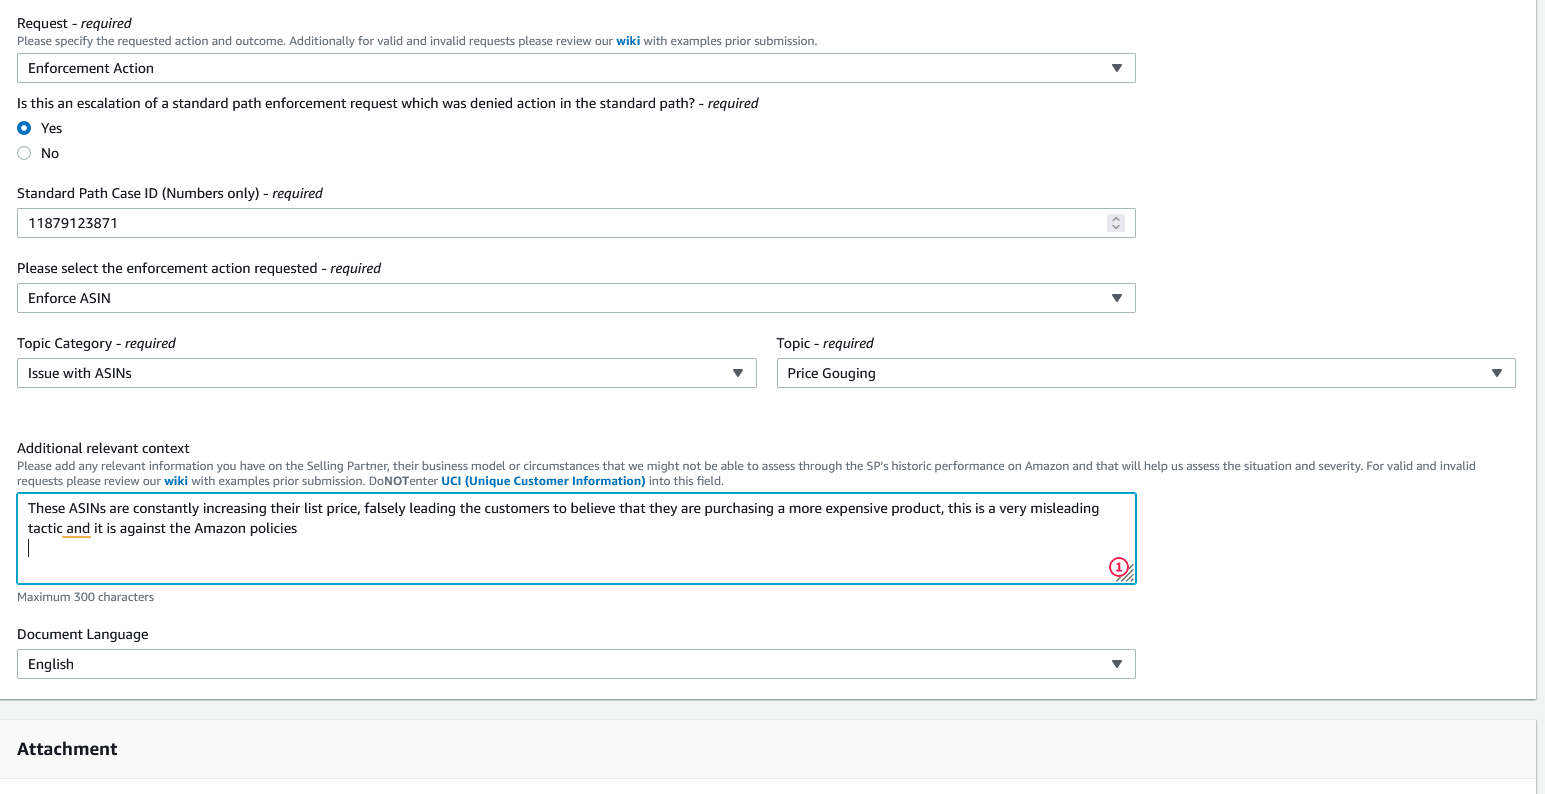Click the word "misleading" in the context text

point(1064,508)
